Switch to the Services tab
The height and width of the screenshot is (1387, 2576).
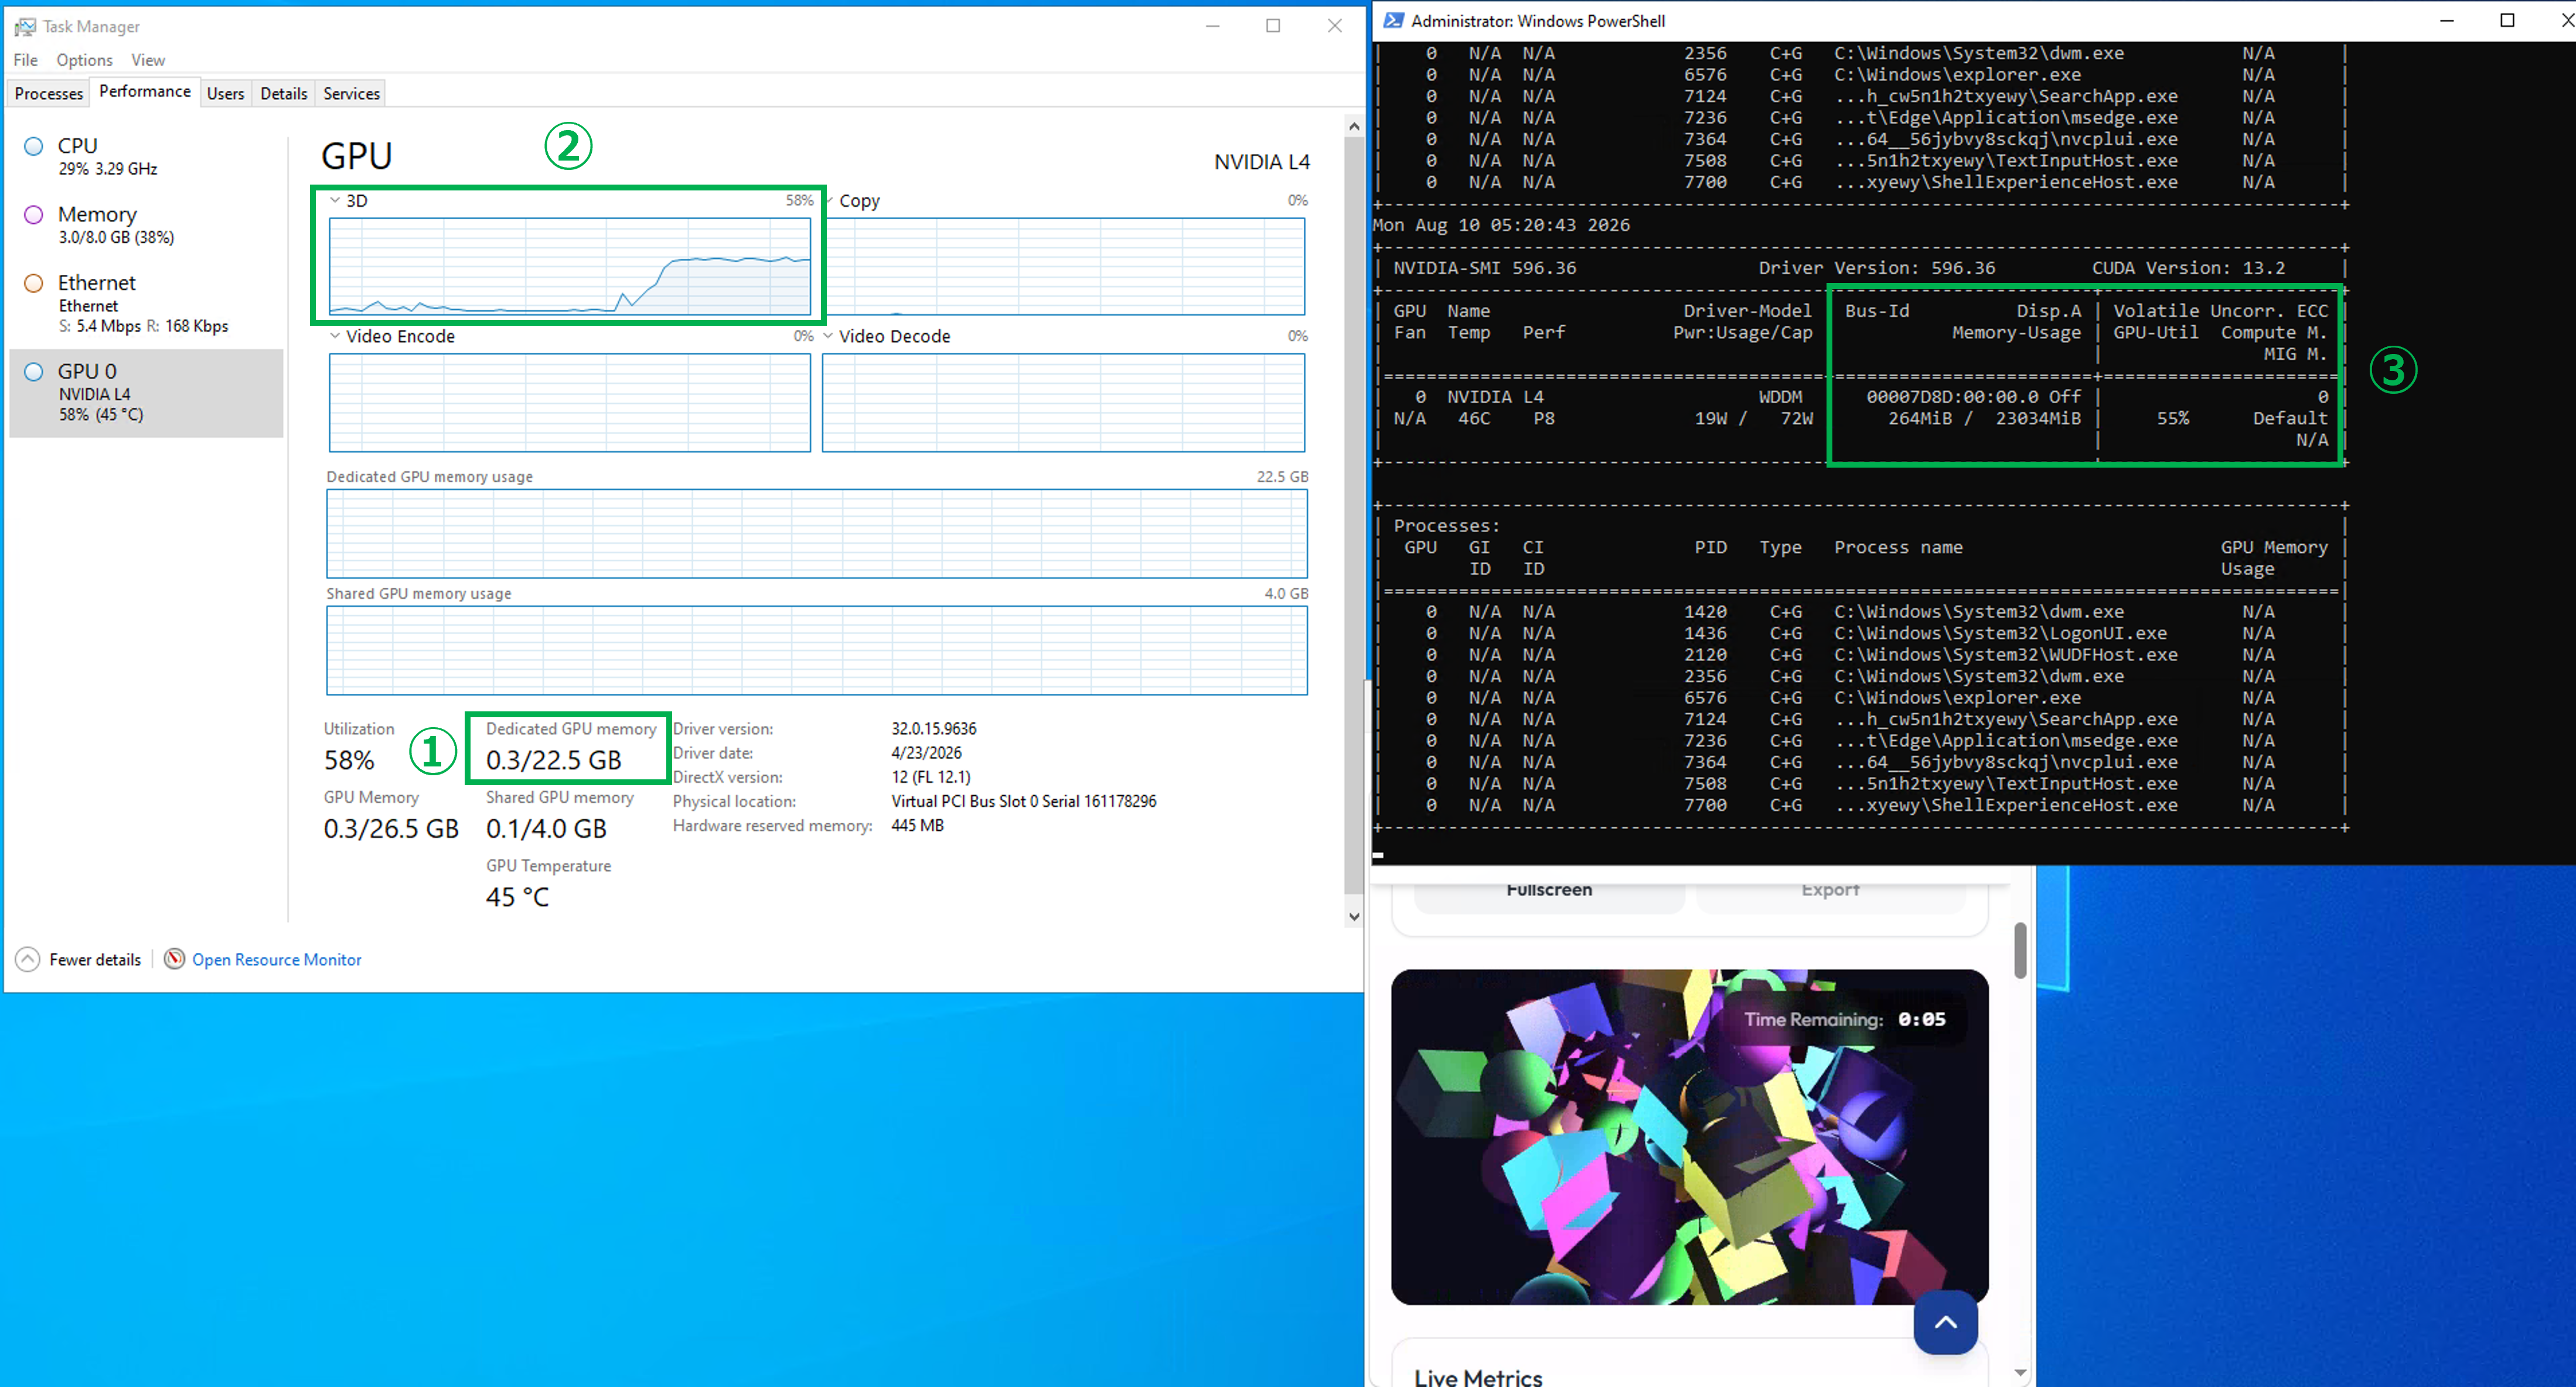click(351, 93)
